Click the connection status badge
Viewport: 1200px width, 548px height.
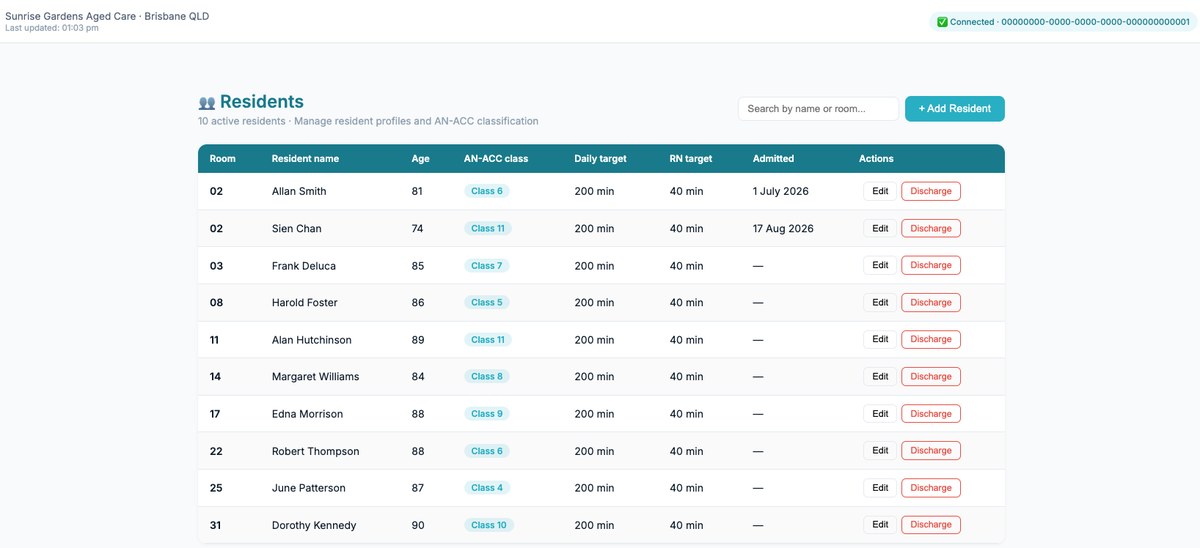[1063, 22]
